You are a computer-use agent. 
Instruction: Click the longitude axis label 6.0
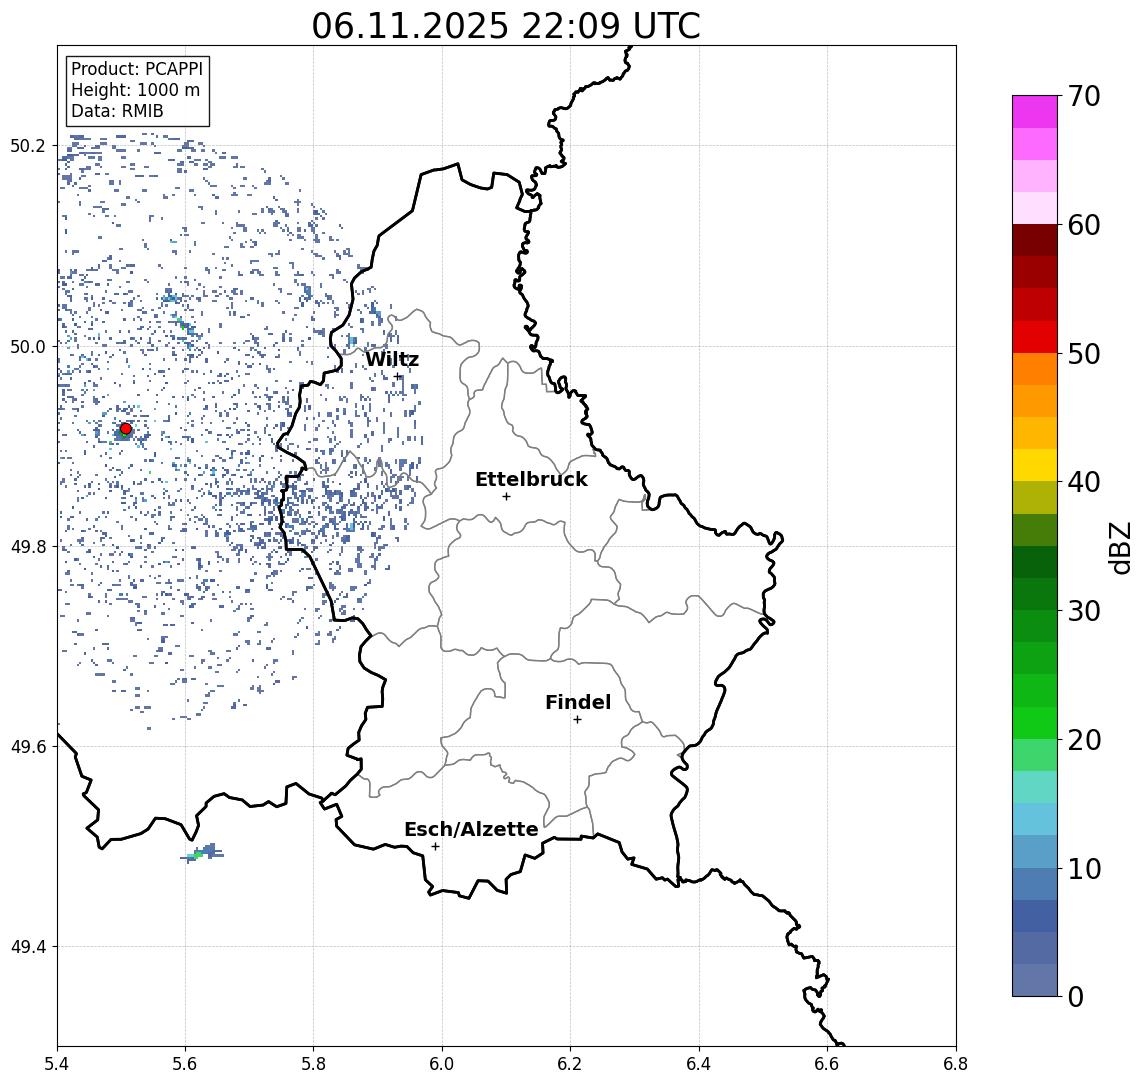click(442, 1064)
